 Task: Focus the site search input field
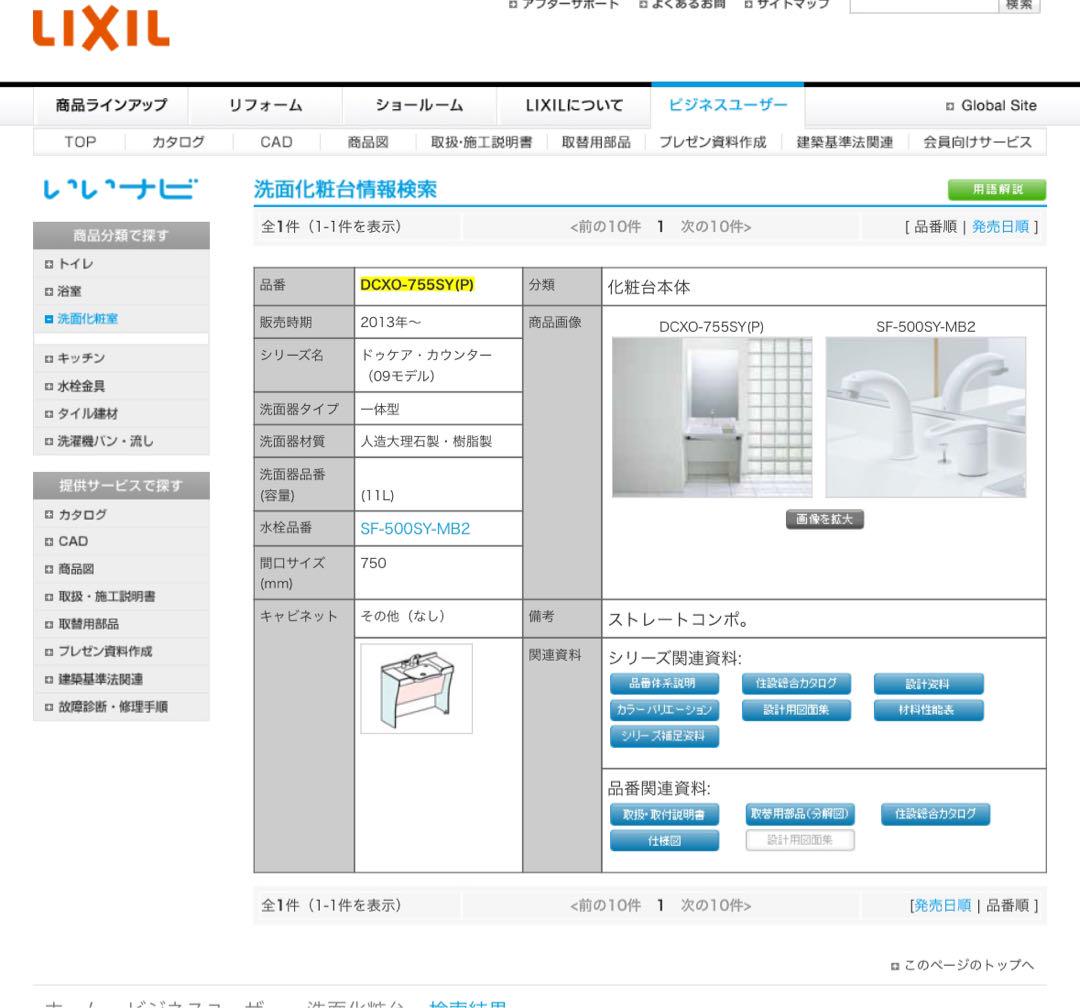click(924, 6)
